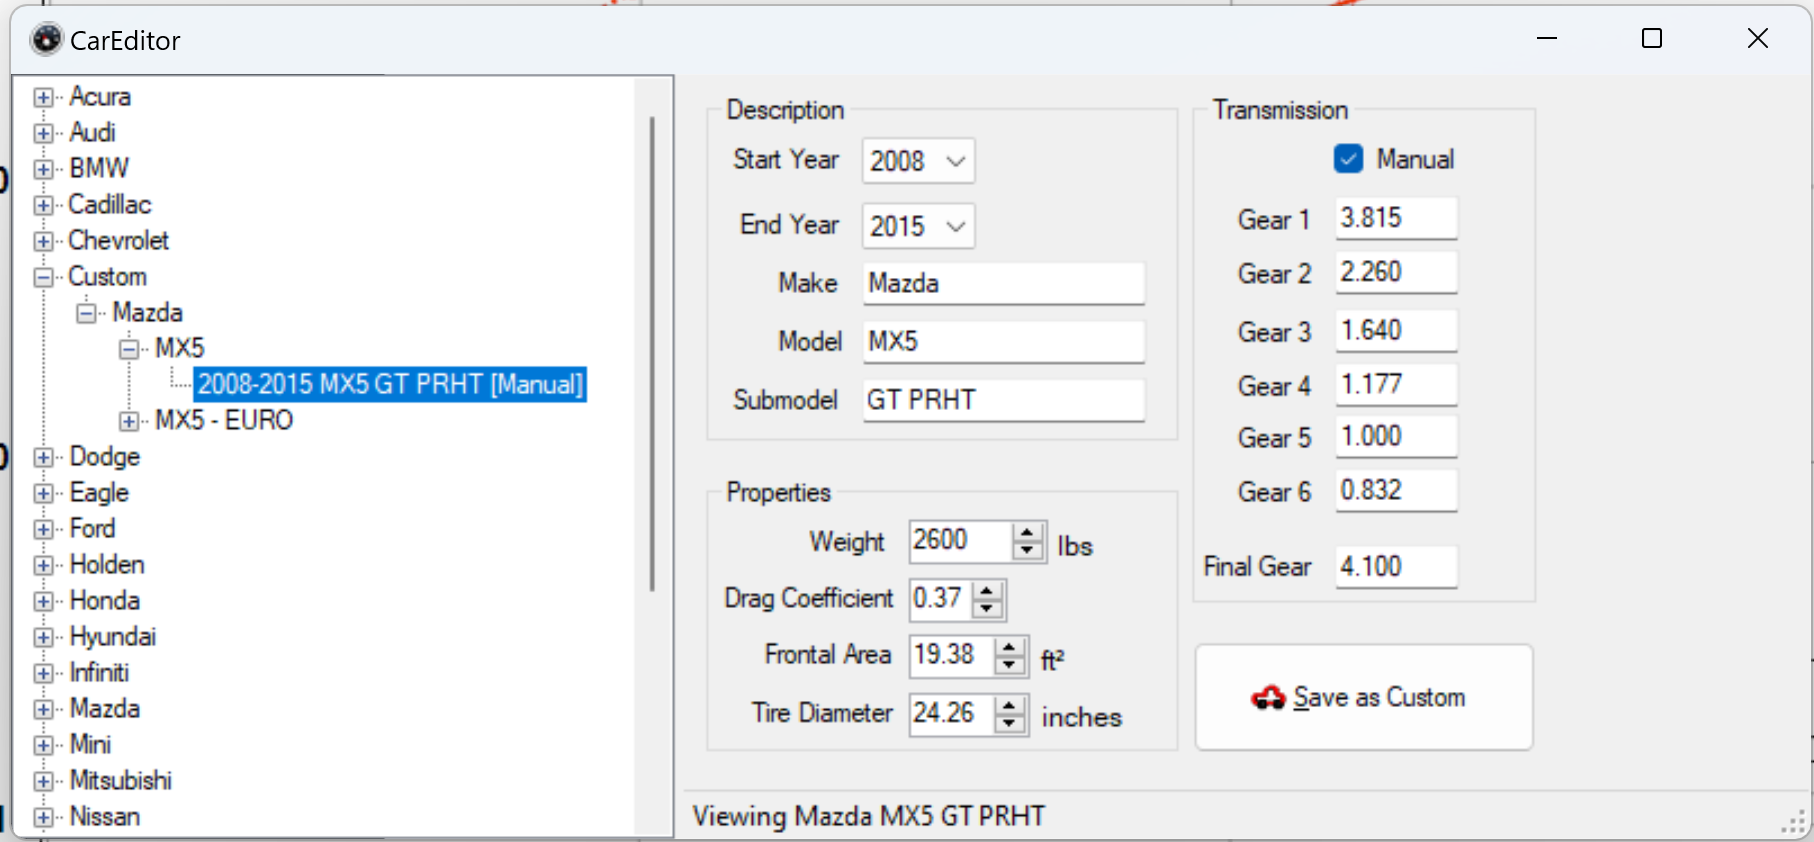Increase Frontal Area with up arrow
The image size is (1814, 842).
point(1010,647)
